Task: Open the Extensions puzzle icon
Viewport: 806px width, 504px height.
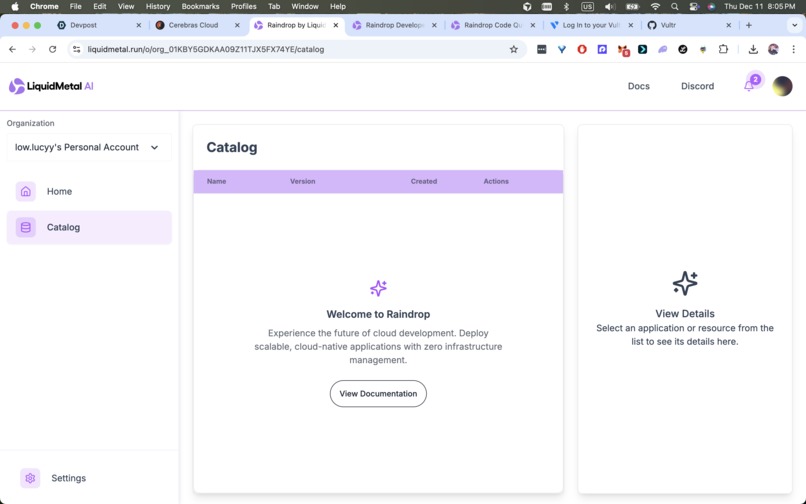Action: tap(723, 49)
